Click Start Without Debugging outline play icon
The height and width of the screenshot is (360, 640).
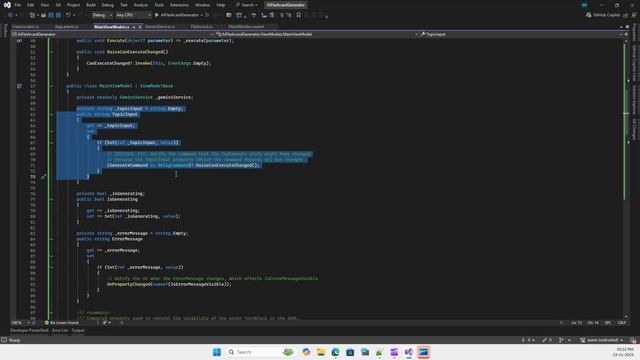(x=207, y=15)
